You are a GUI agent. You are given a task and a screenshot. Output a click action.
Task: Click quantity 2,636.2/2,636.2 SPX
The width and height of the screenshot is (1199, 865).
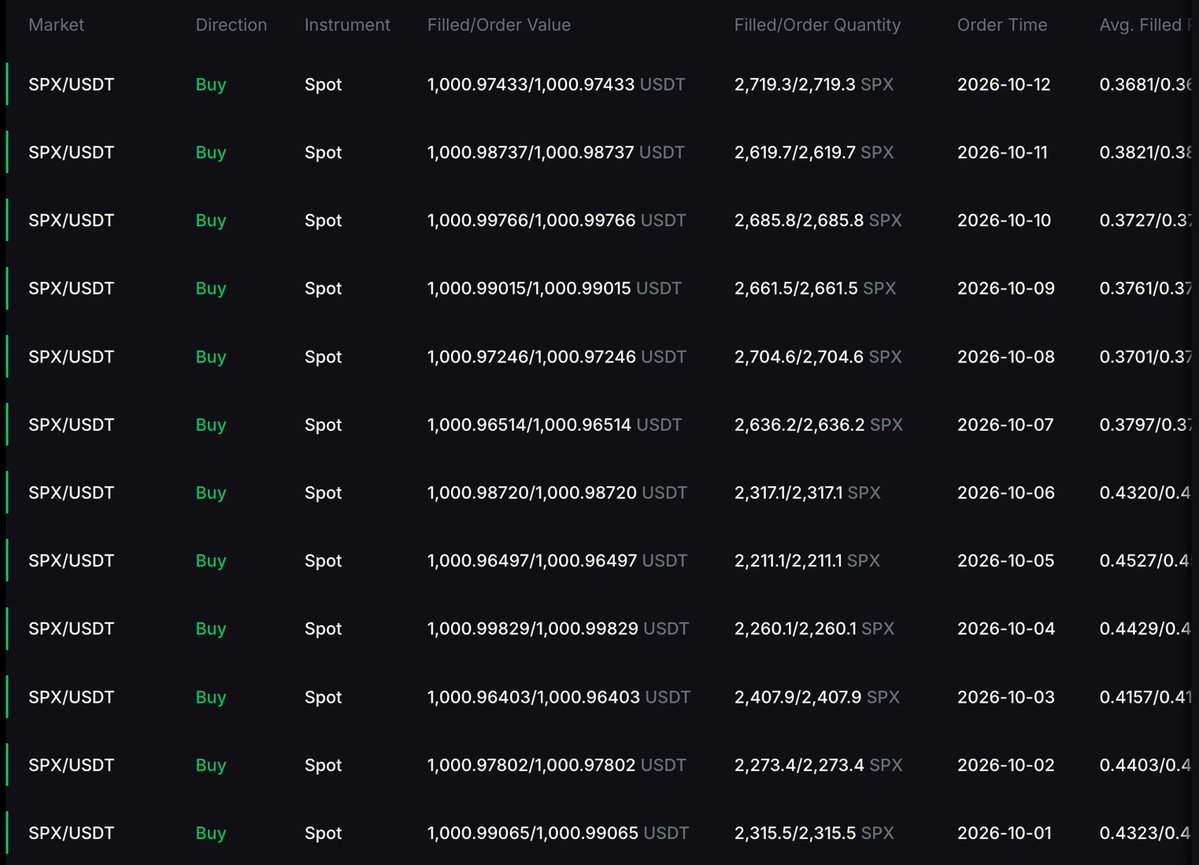click(818, 424)
